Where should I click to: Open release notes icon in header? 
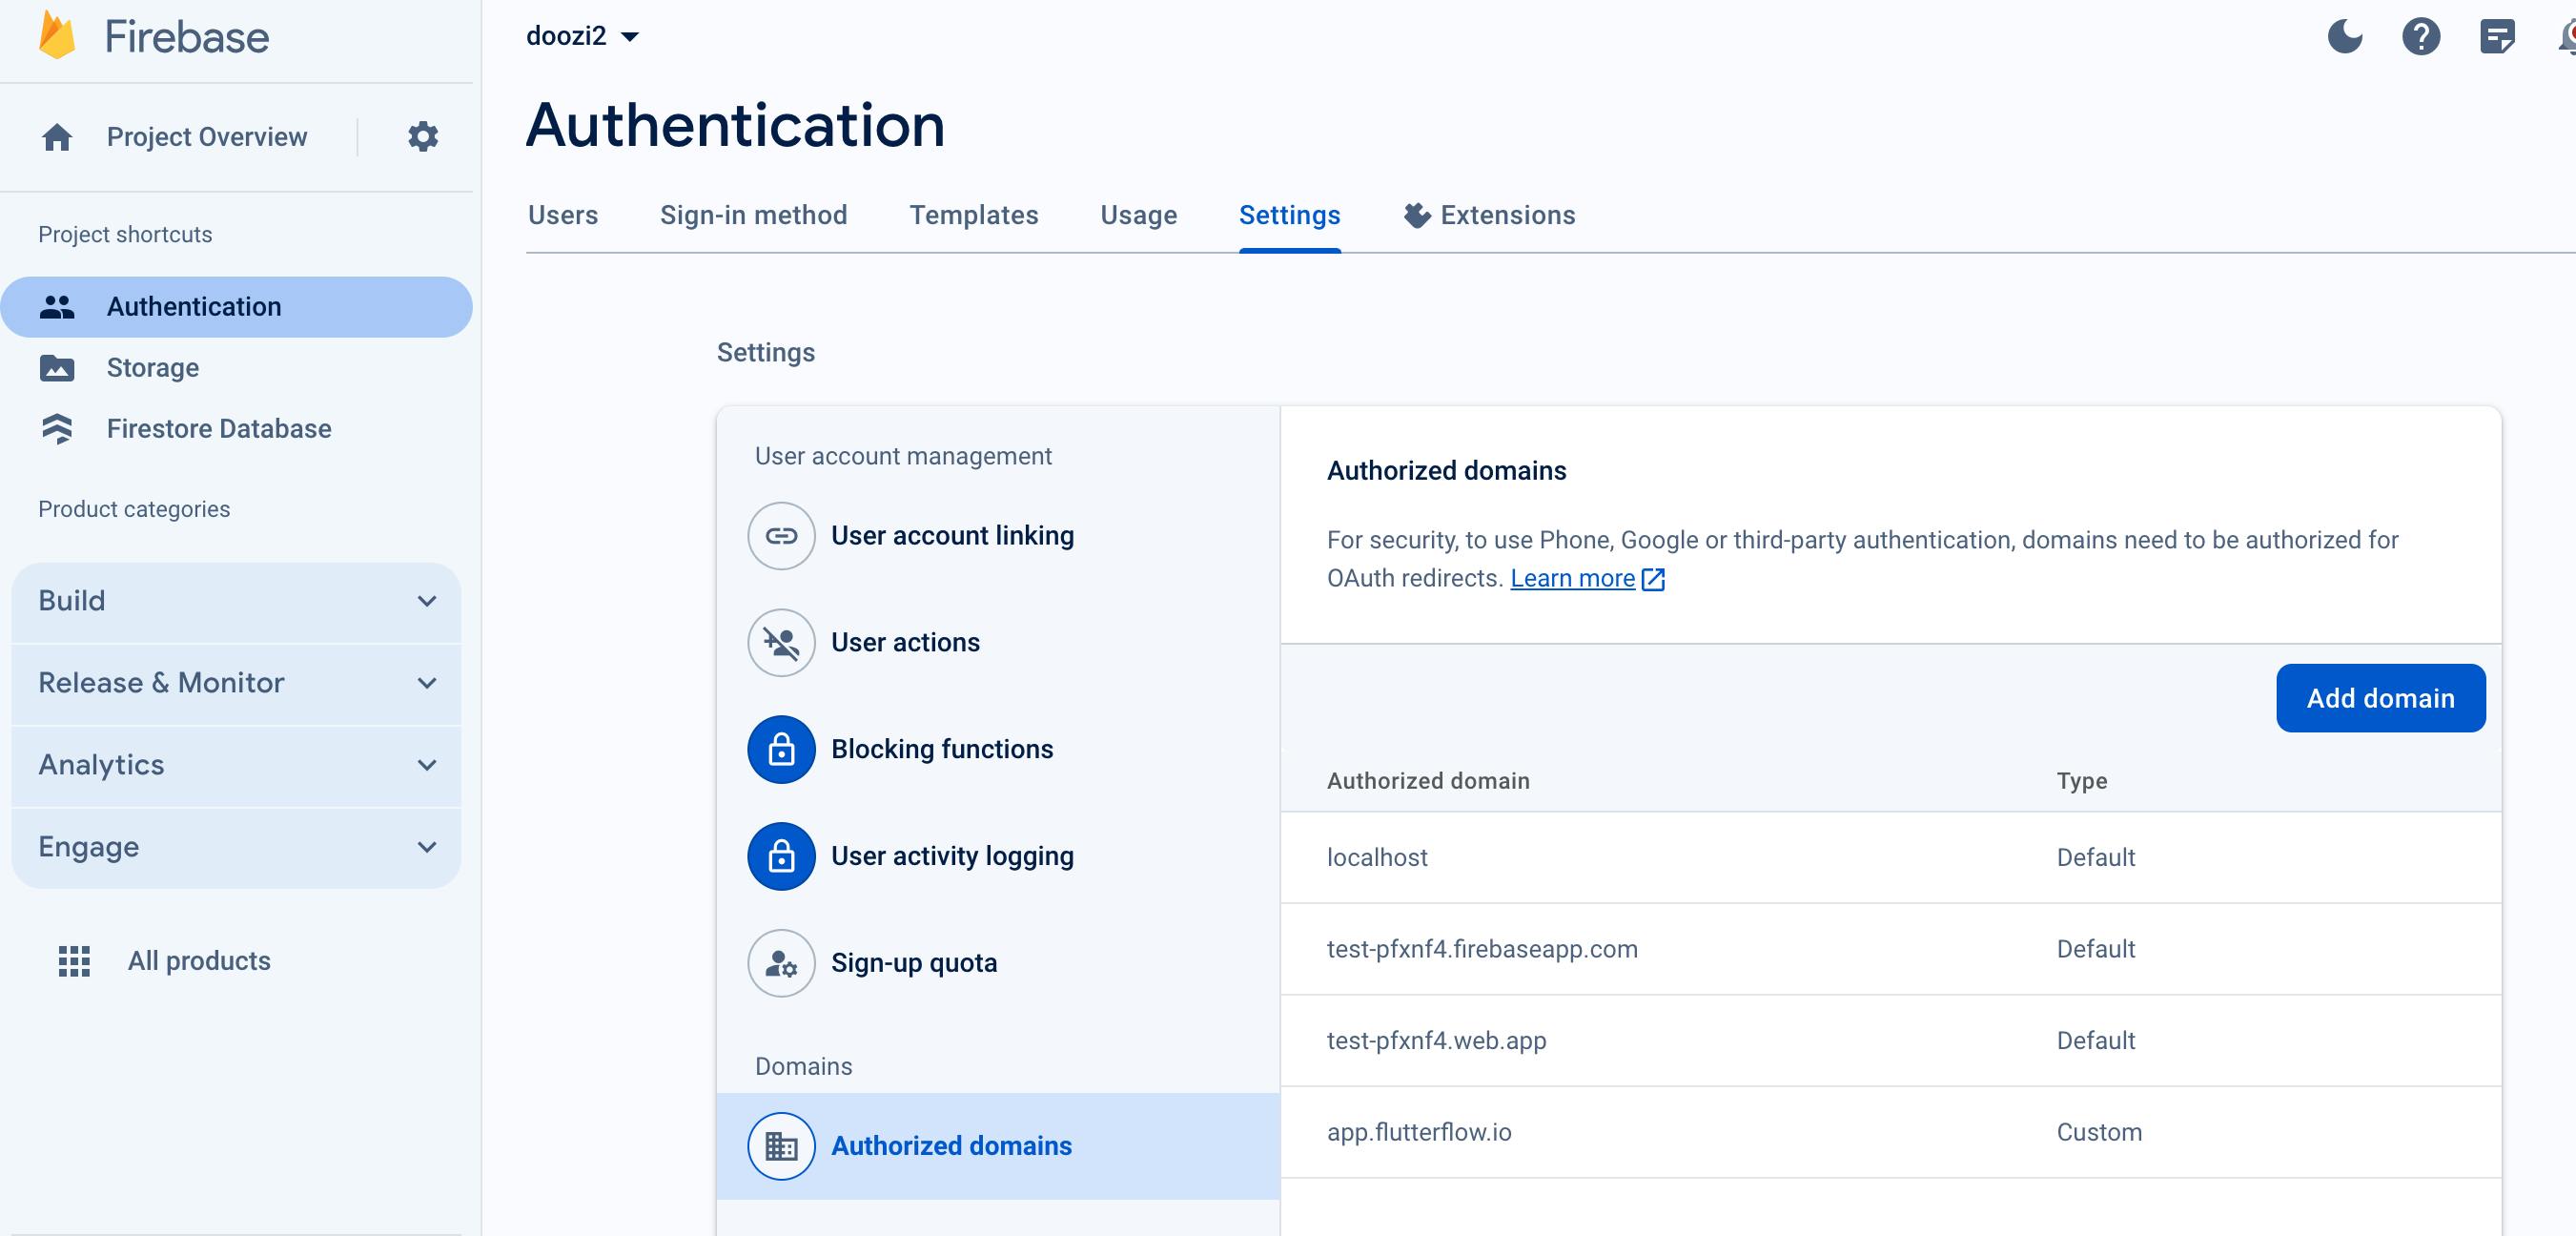[x=2497, y=37]
